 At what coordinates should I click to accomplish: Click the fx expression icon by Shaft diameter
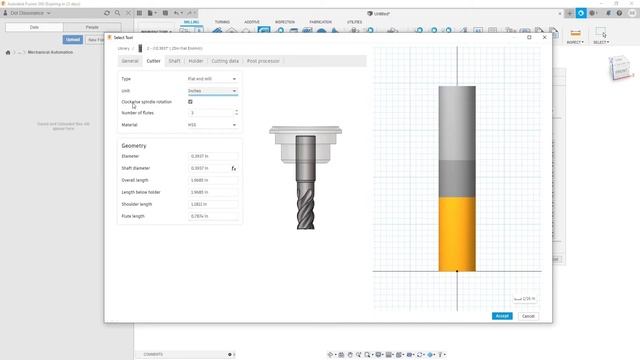point(234,168)
